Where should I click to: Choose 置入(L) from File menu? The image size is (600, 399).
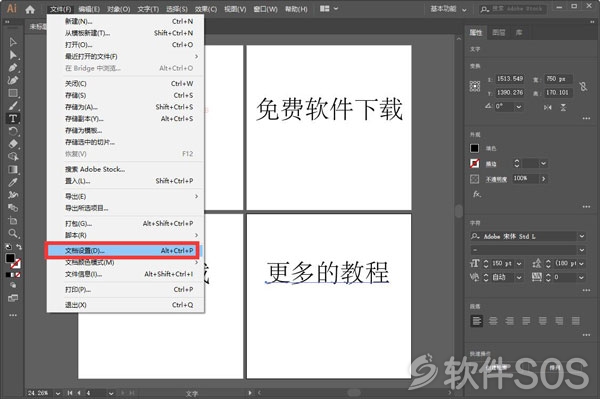click(126, 181)
